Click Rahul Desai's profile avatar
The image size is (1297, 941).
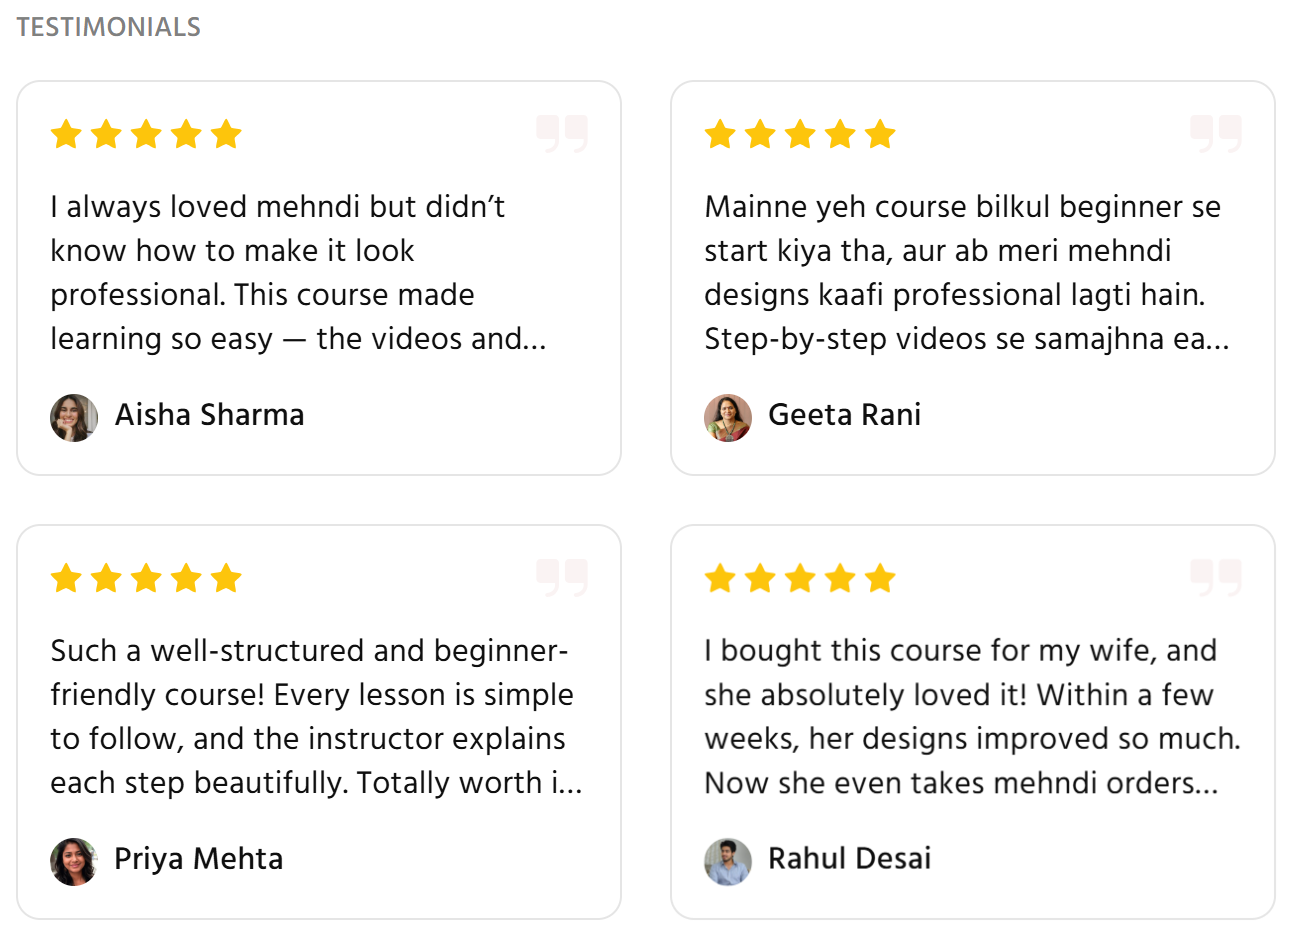pyautogui.click(x=728, y=861)
